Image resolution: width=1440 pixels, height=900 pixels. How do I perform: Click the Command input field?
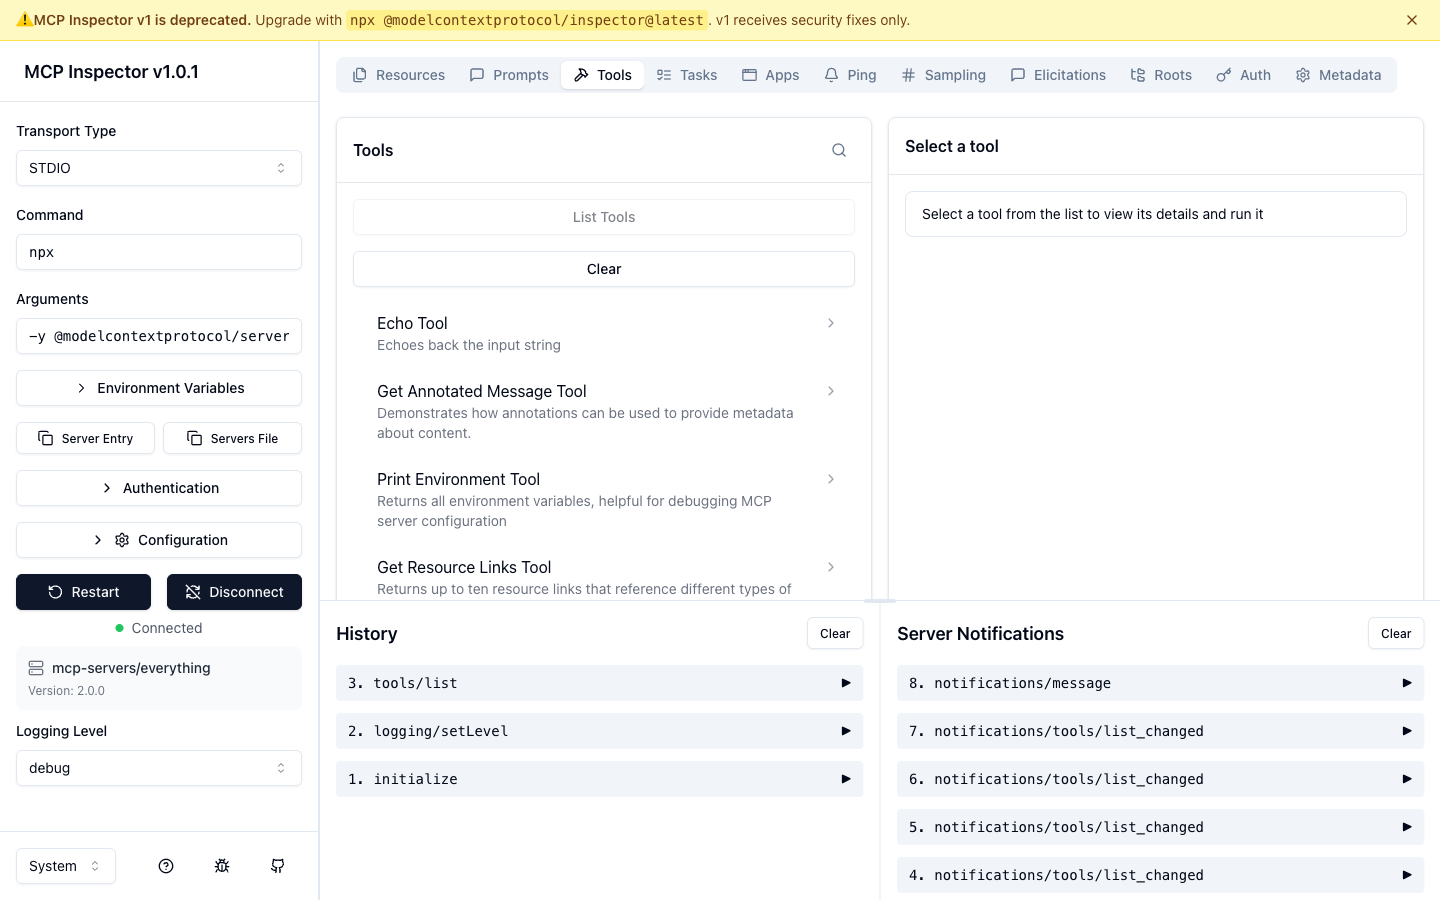tap(159, 252)
